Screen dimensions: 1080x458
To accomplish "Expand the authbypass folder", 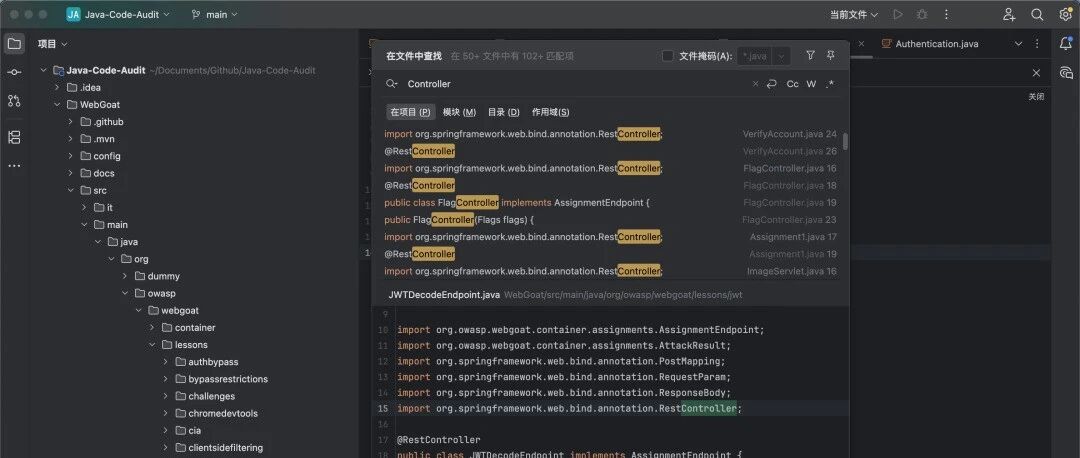I will (166, 362).
